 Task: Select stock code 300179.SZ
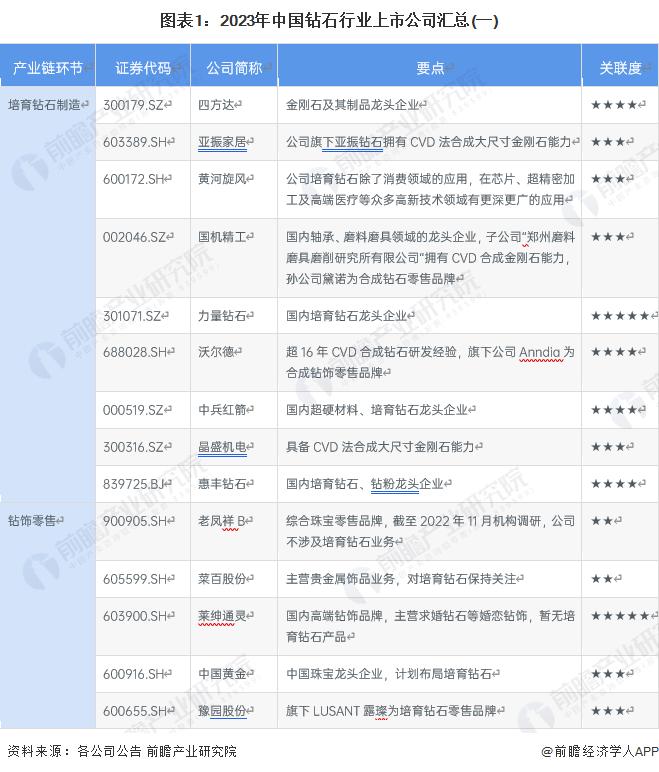point(133,105)
